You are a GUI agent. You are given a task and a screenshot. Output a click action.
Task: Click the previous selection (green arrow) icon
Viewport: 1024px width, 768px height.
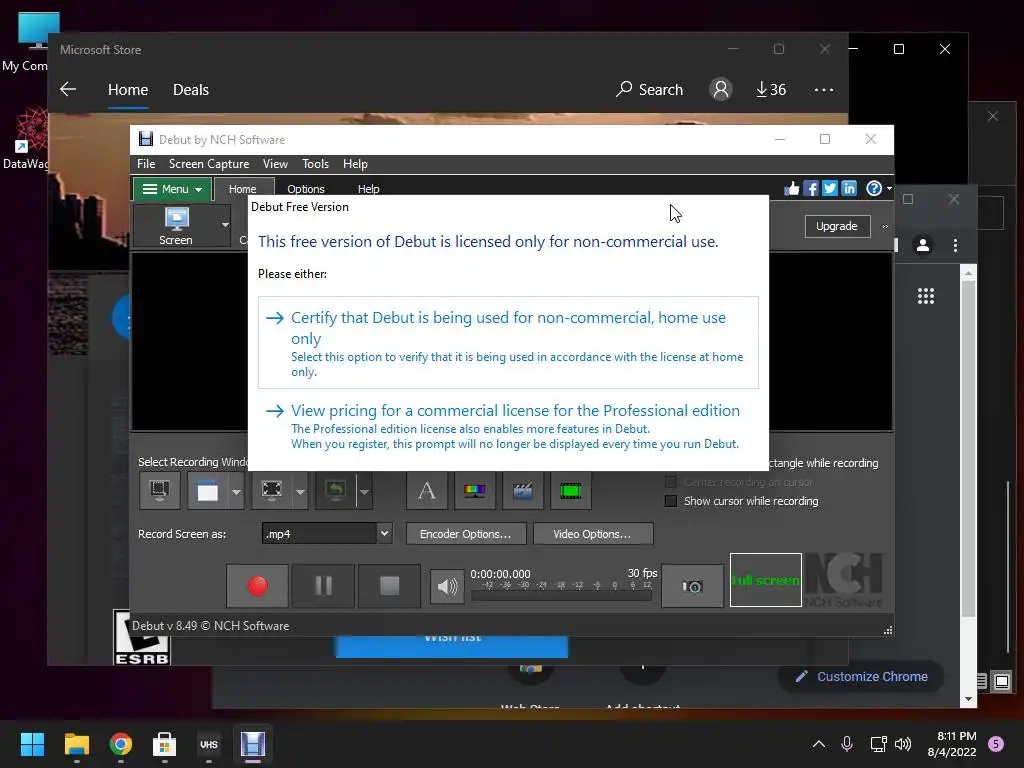(x=336, y=490)
